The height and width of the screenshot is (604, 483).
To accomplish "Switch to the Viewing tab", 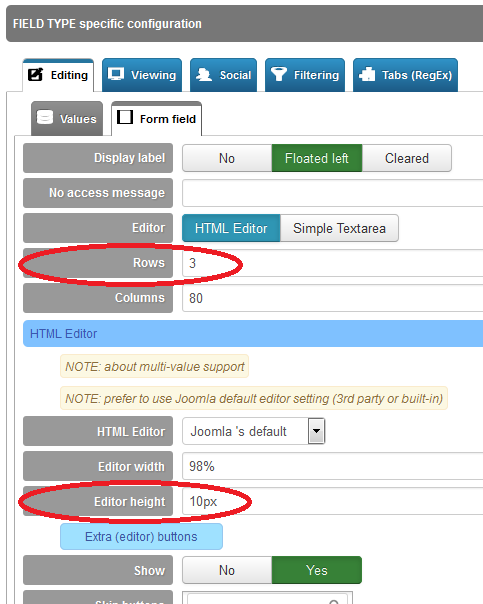I will (142, 75).
